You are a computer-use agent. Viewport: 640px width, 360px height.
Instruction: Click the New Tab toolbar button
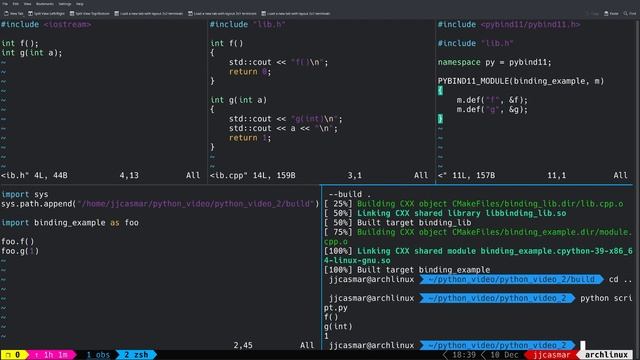13,13
